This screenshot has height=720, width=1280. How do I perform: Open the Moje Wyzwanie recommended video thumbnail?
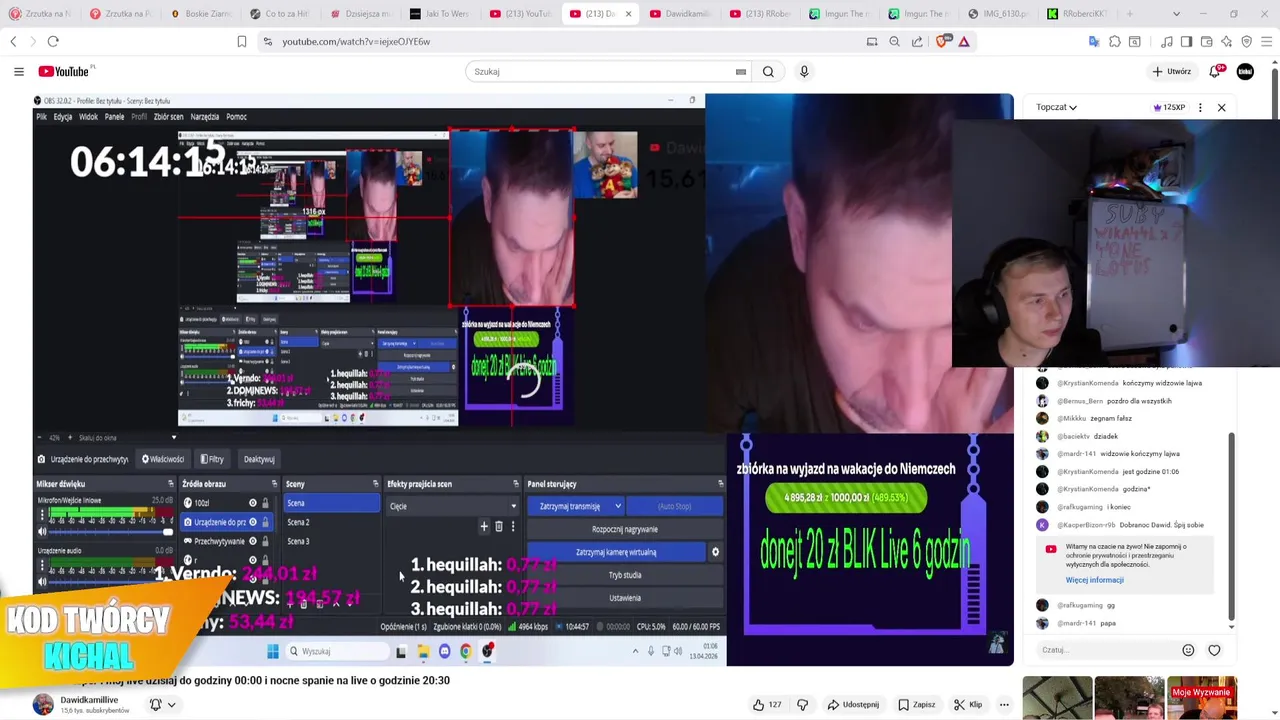[1201, 698]
